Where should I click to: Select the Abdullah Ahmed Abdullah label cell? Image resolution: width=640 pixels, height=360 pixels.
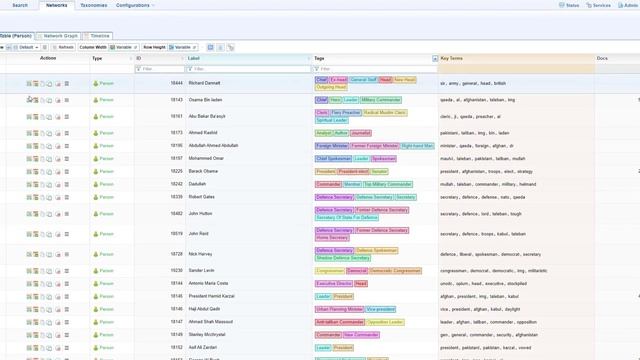[x=249, y=146]
